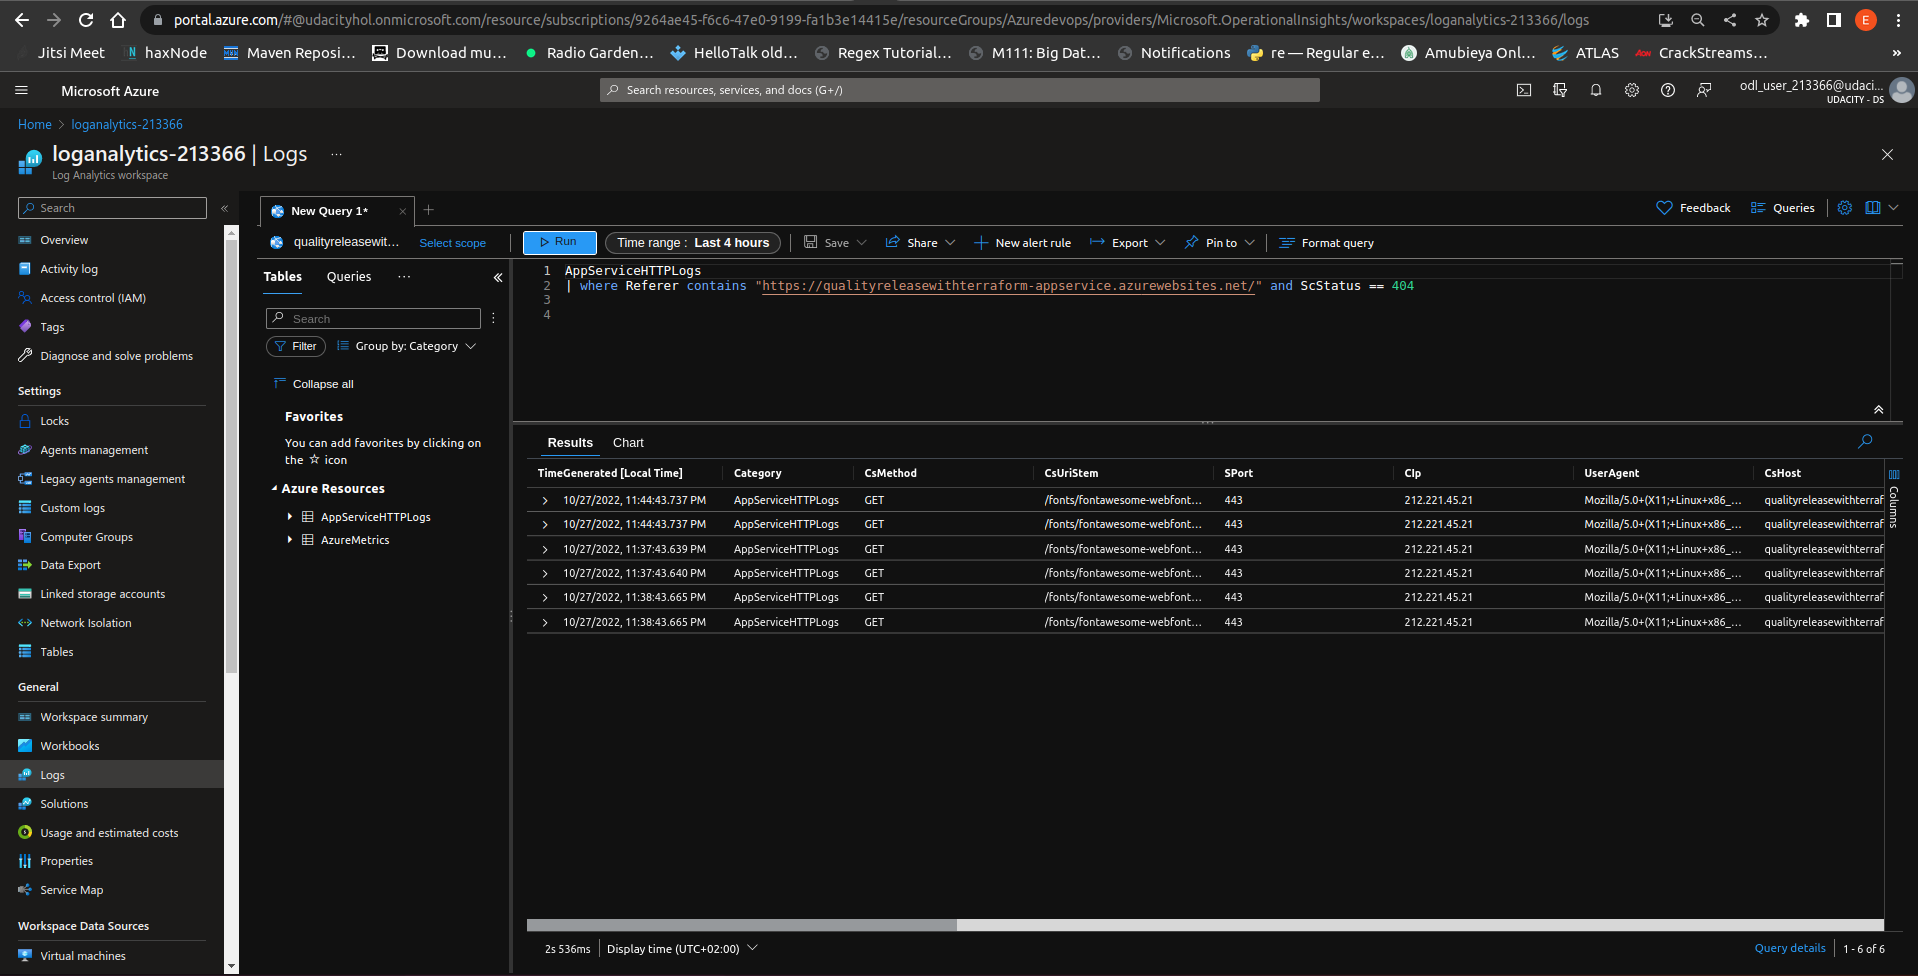Click the Tables pane search field
The width and height of the screenshot is (1918, 976).
pos(373,318)
